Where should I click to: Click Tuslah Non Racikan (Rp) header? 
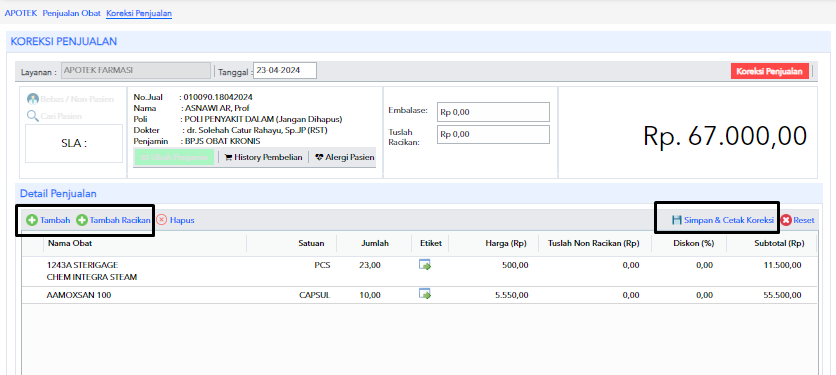pyautogui.click(x=593, y=243)
